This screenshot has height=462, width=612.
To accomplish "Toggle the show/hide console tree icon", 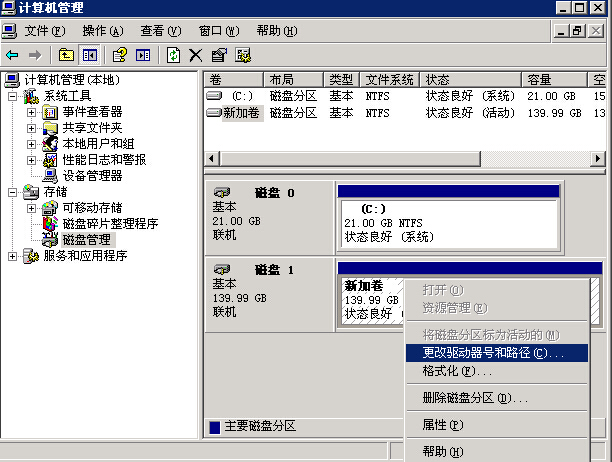I will click(90, 55).
